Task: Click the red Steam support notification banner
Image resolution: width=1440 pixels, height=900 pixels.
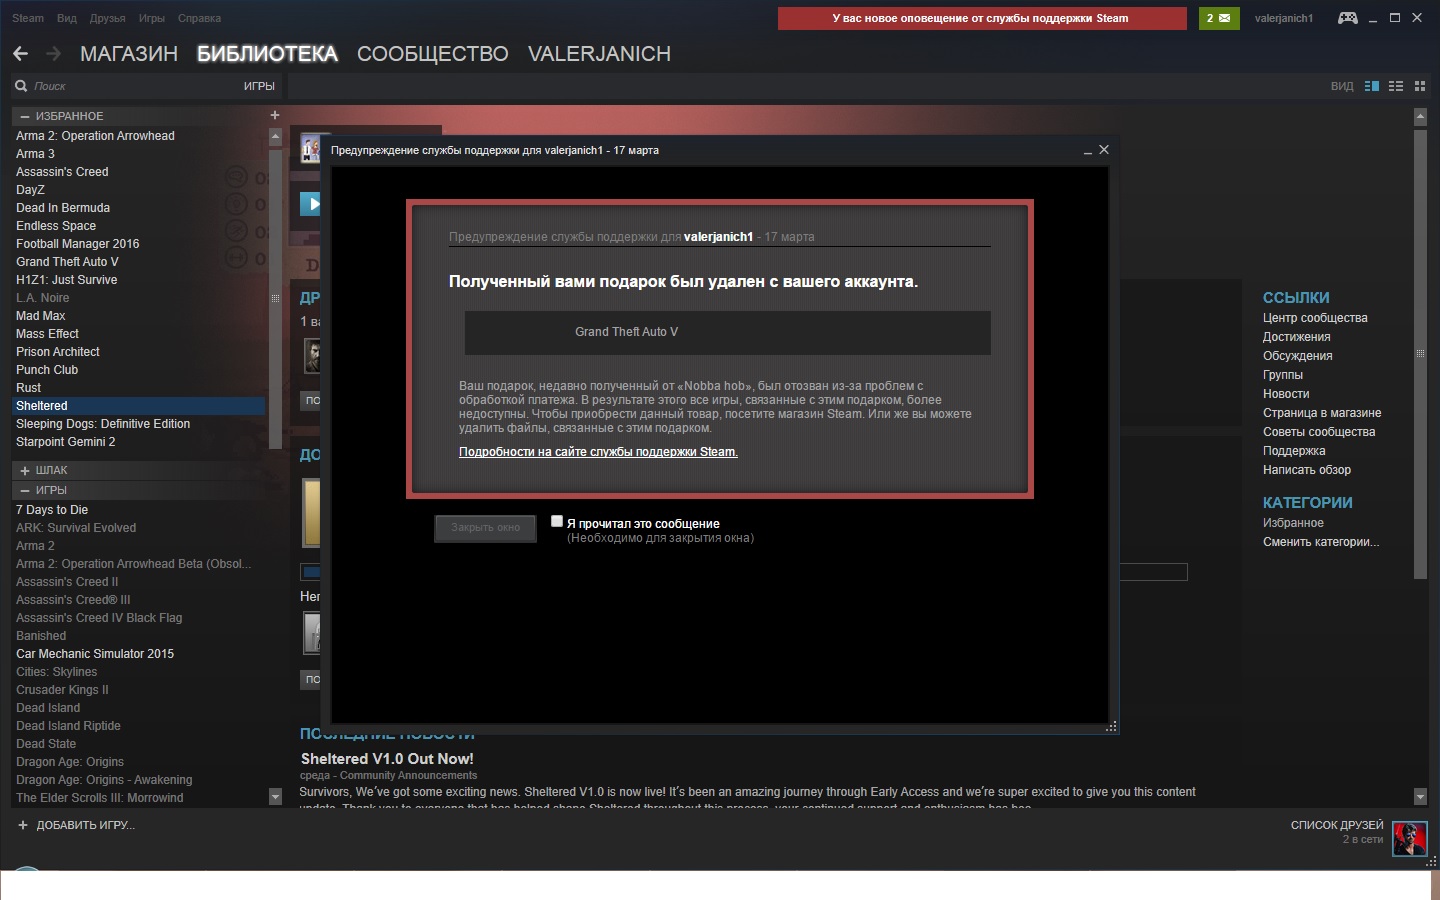Action: [981, 18]
